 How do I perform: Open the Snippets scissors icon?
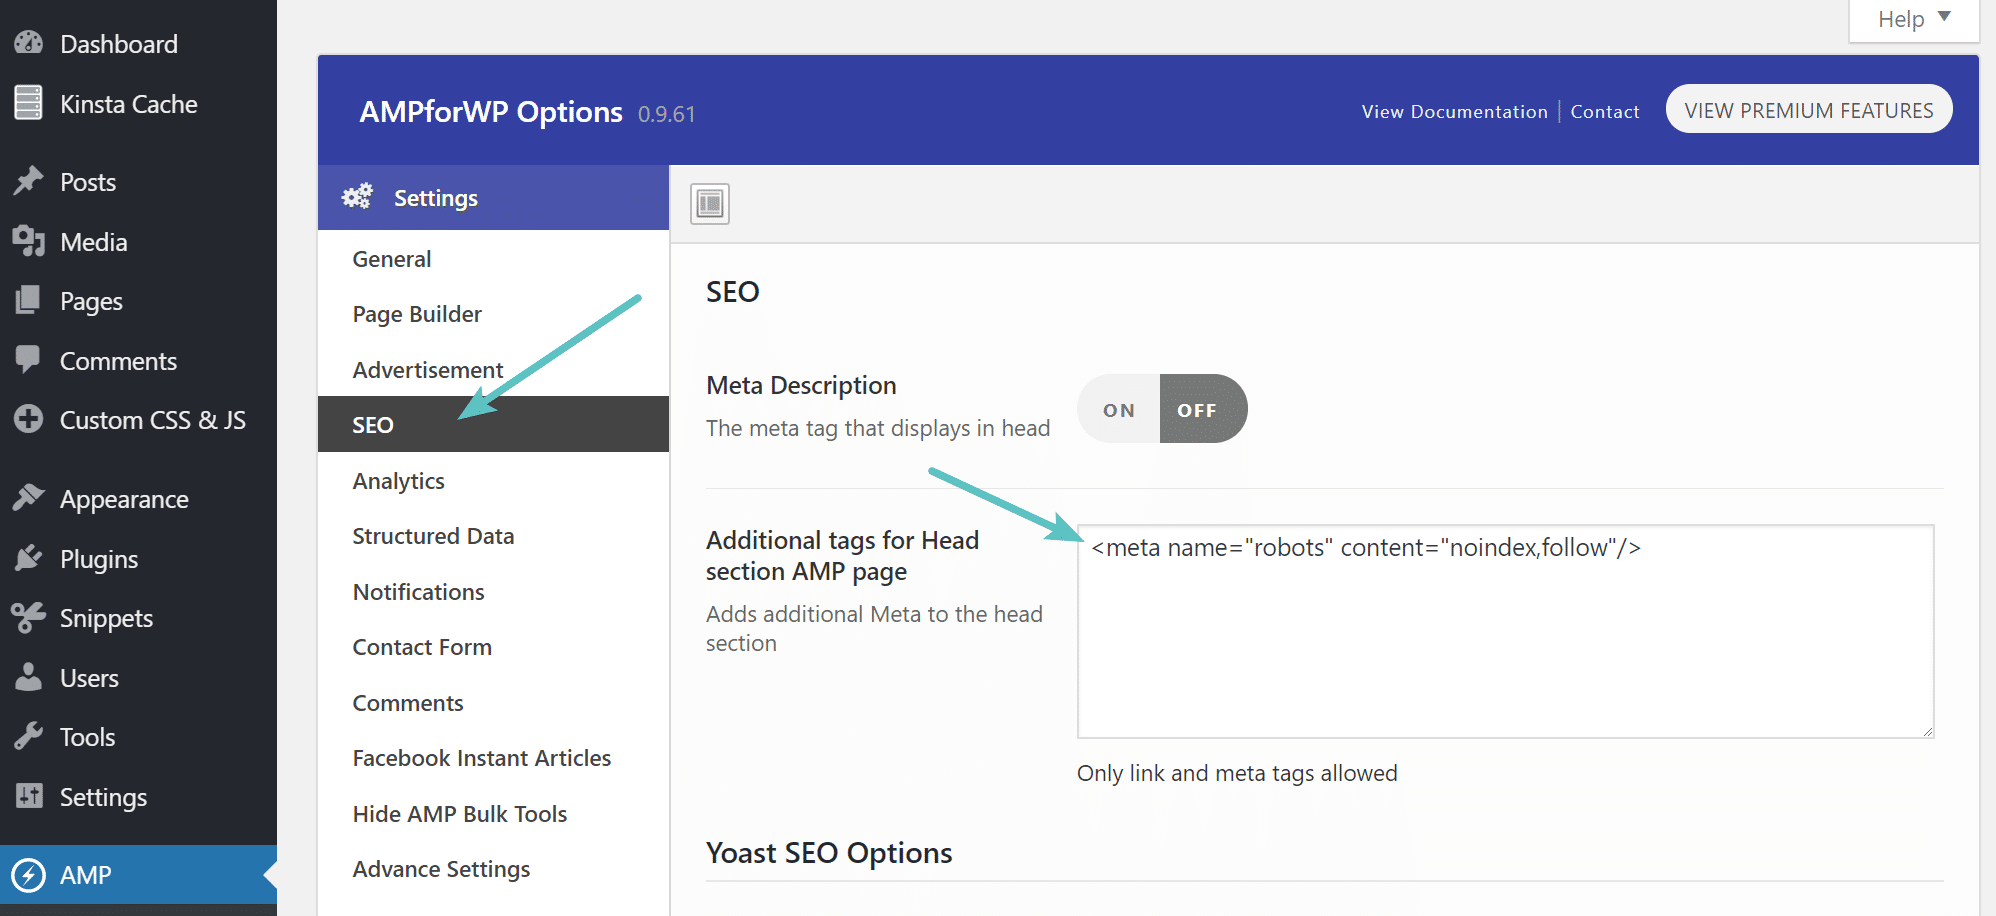point(28,618)
